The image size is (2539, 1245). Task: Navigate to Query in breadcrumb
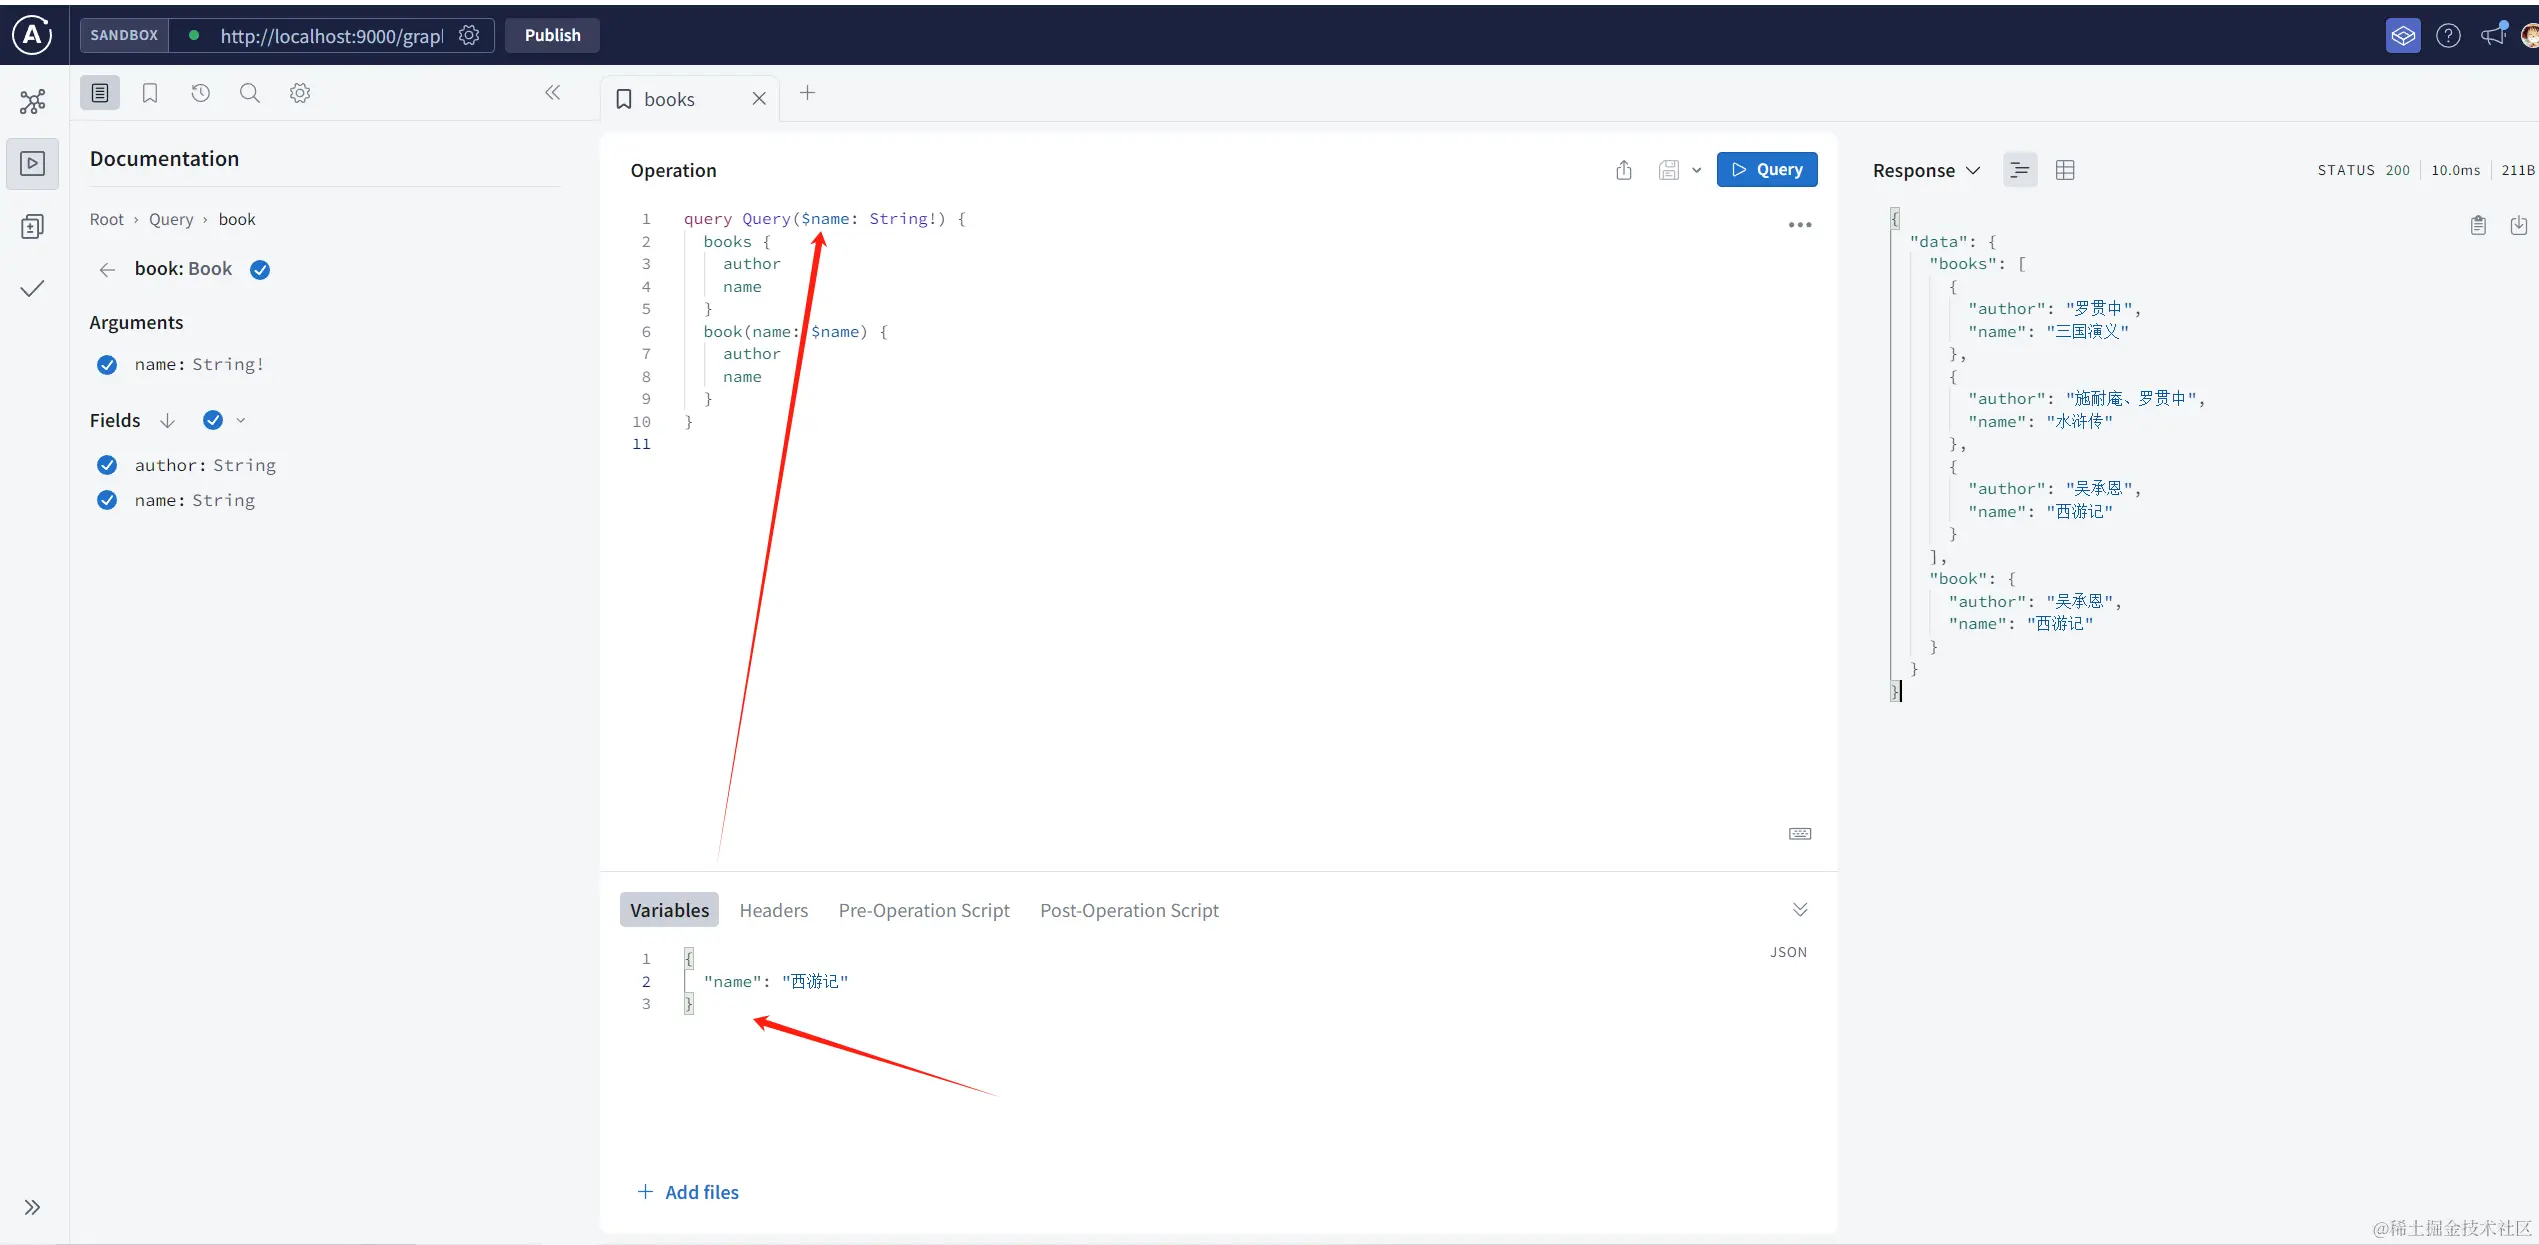pyautogui.click(x=171, y=219)
